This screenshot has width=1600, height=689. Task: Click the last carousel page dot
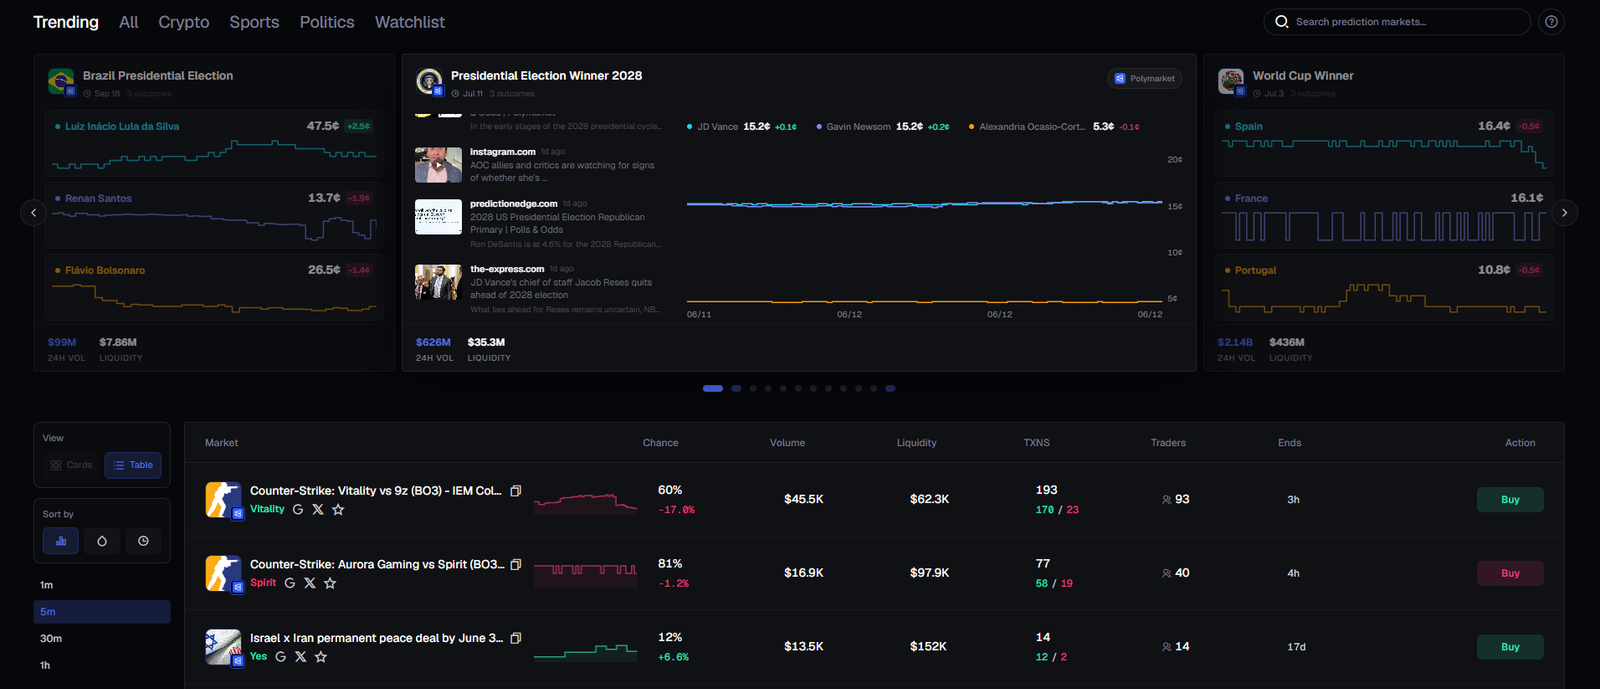click(890, 388)
